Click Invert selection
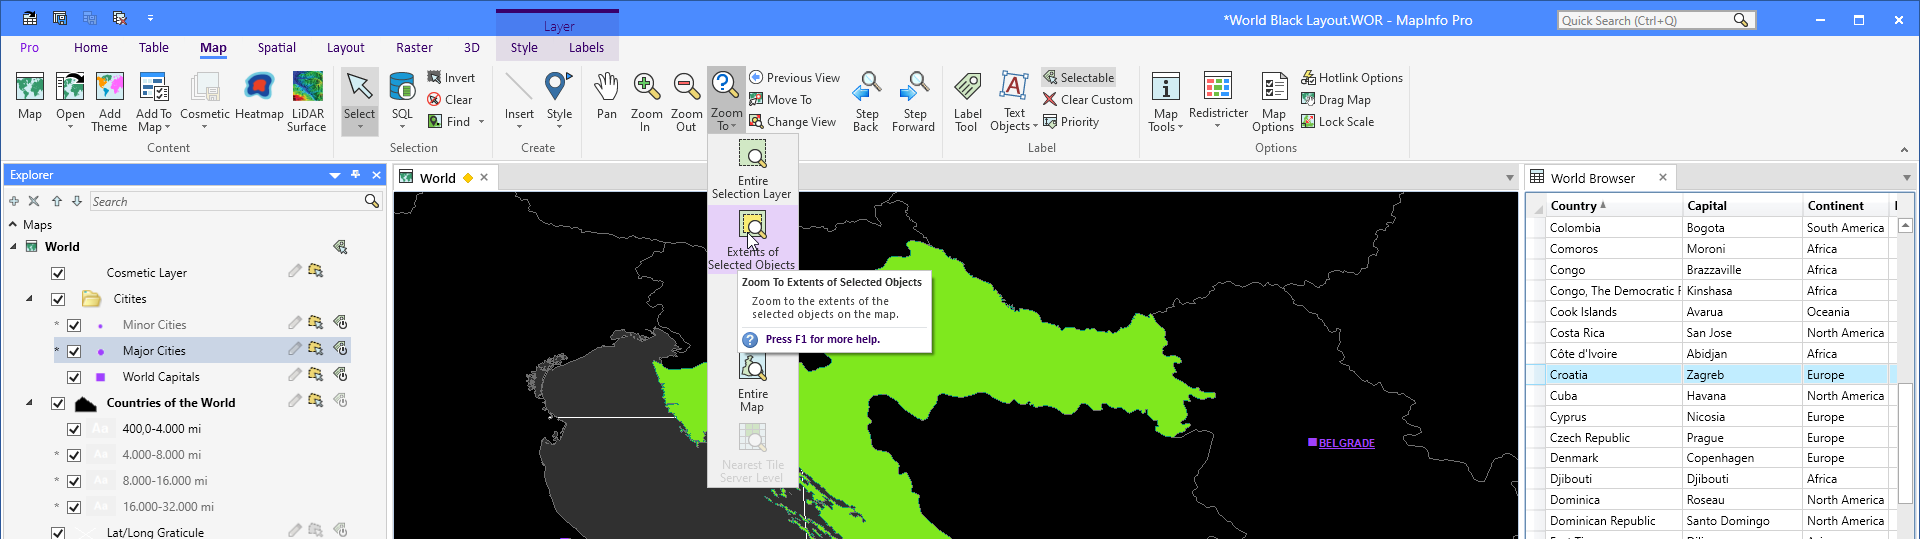 [x=451, y=78]
